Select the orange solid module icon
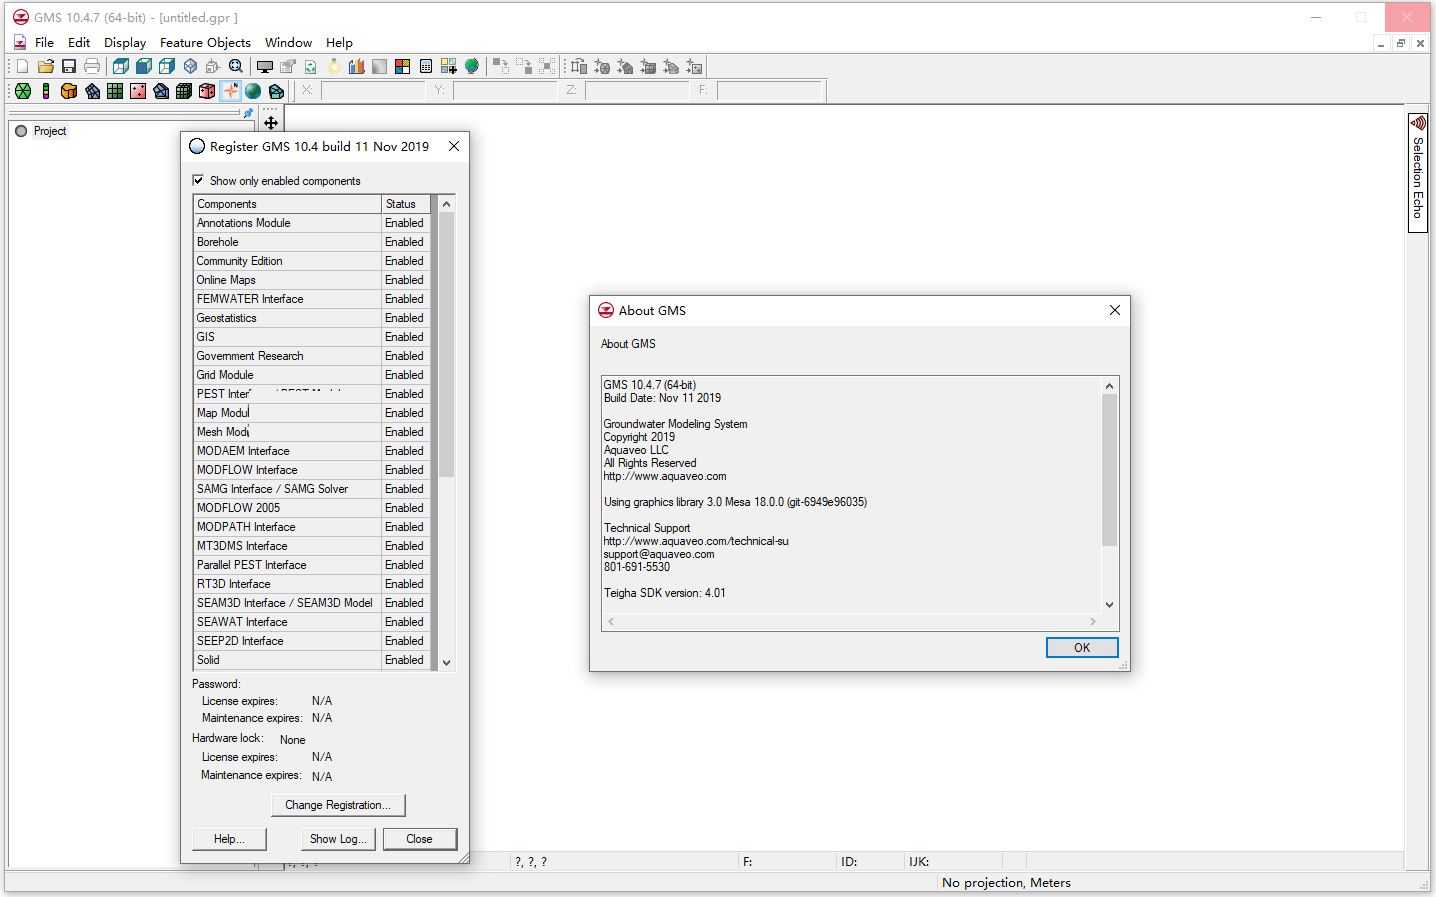The image size is (1436, 897). click(69, 91)
